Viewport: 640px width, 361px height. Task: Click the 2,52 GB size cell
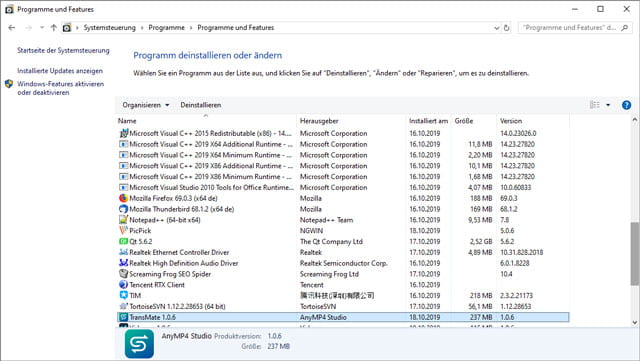coord(481,241)
